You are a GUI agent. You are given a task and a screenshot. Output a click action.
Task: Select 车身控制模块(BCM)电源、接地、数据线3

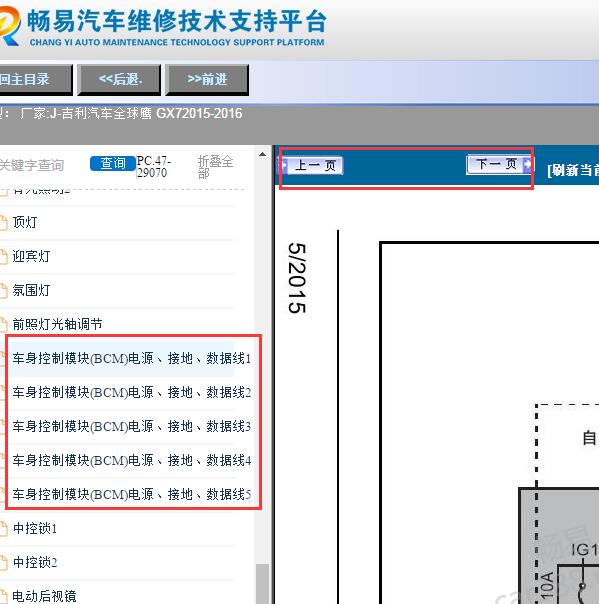[x=132, y=426]
